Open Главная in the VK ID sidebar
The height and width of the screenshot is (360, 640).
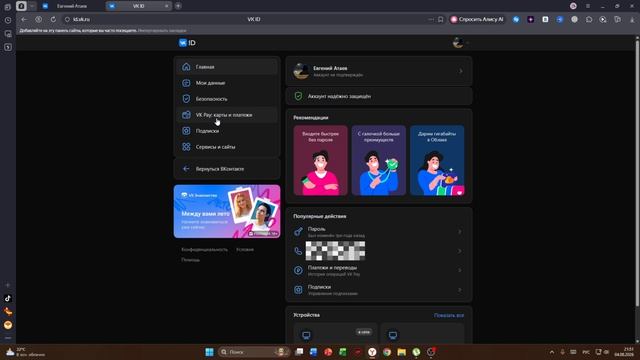coord(227,67)
